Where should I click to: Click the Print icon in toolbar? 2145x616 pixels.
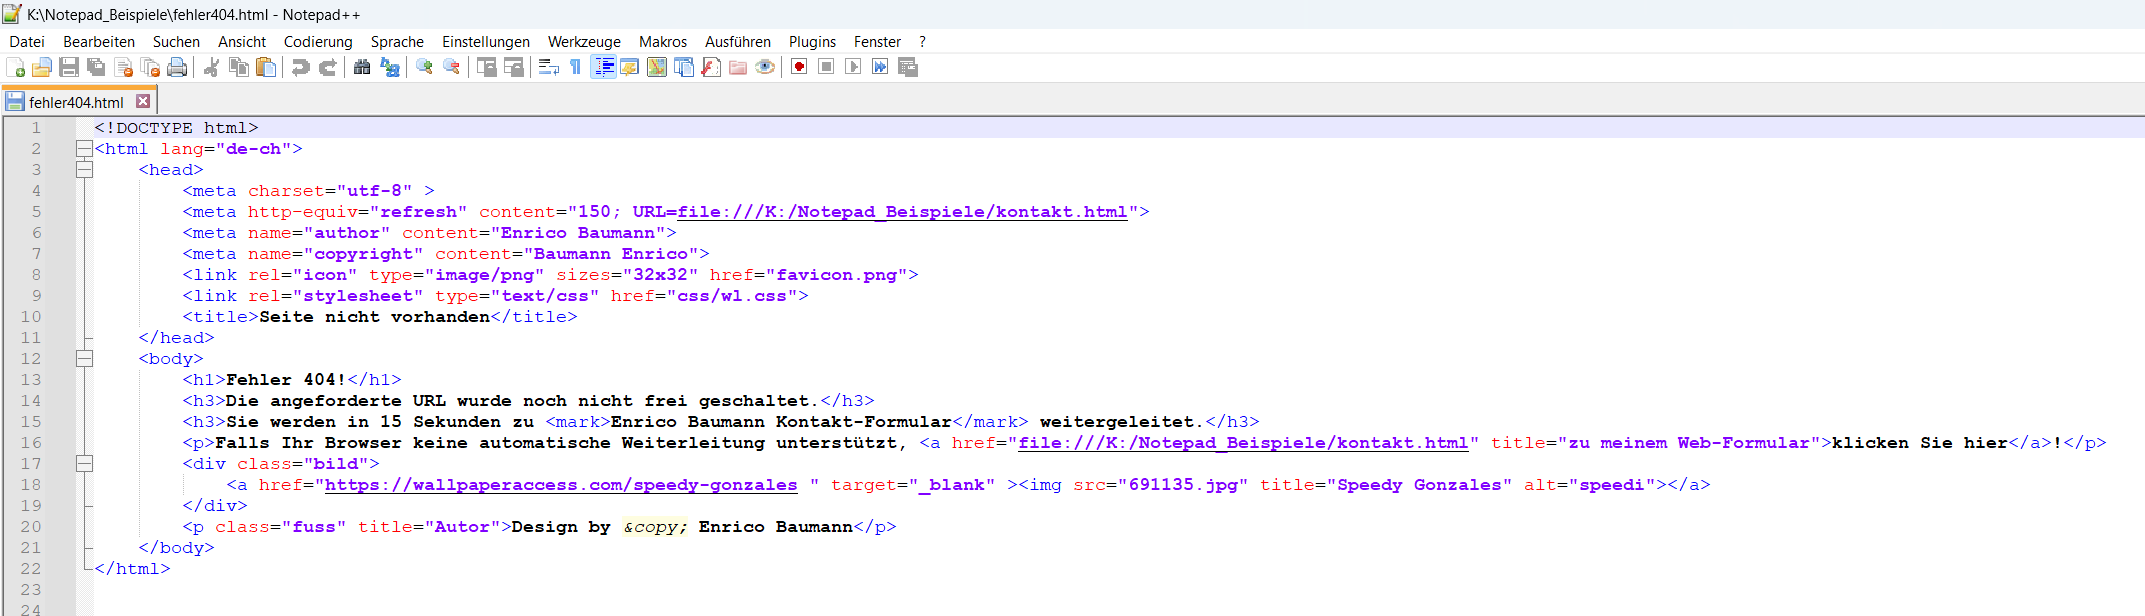tap(177, 67)
